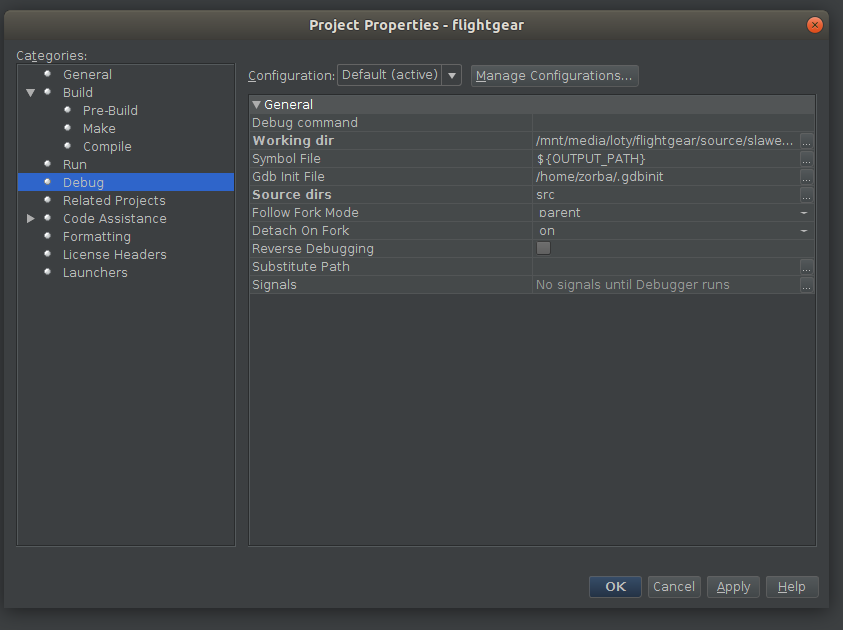Click the Cancel button
Screen dimensions: 843x630
click(674, 586)
